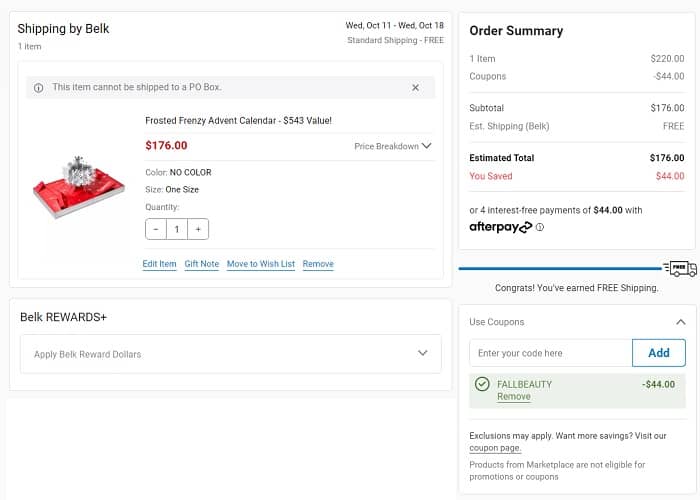Screen dimensions: 700x500
Task: Click the green FALLBEAUTY checkmark icon
Action: point(483,384)
